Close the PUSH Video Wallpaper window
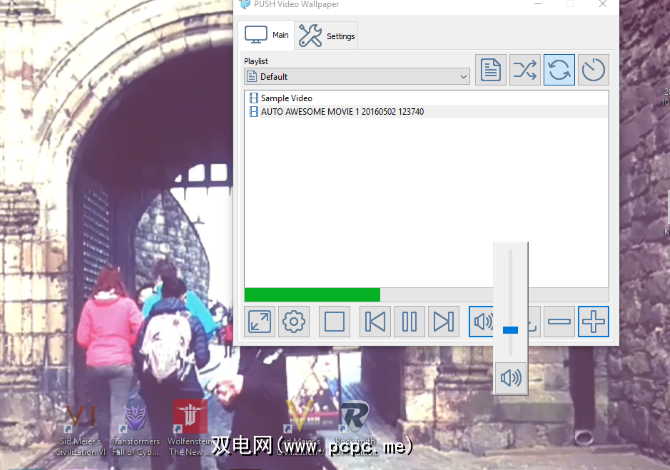Image resolution: width=670 pixels, height=470 pixels. coord(602,4)
